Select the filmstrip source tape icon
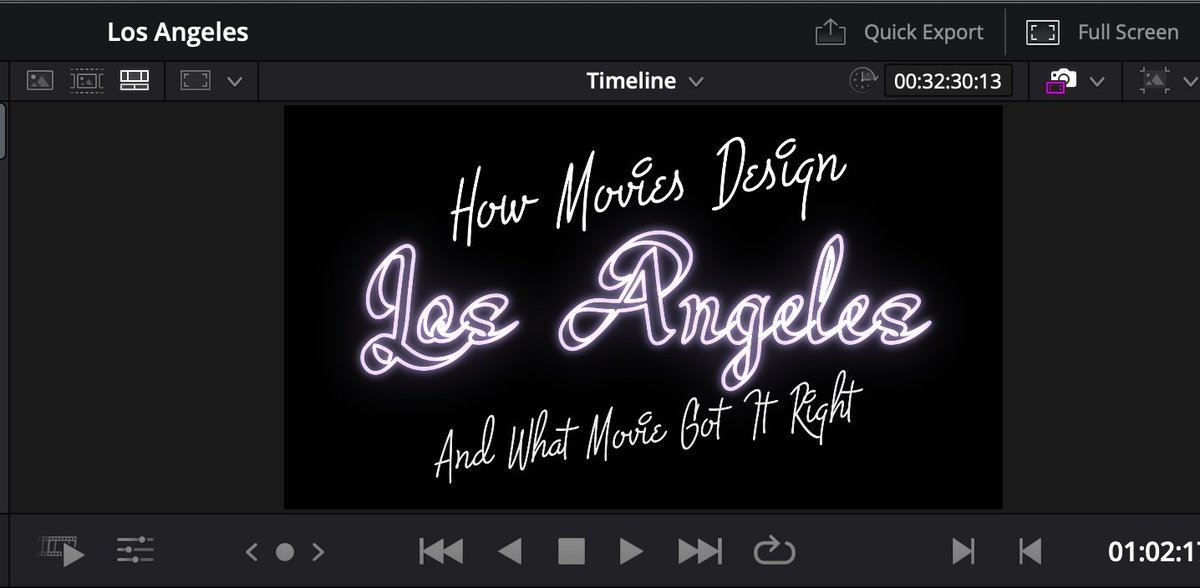1200x588 pixels. pyautogui.click(x=87, y=81)
